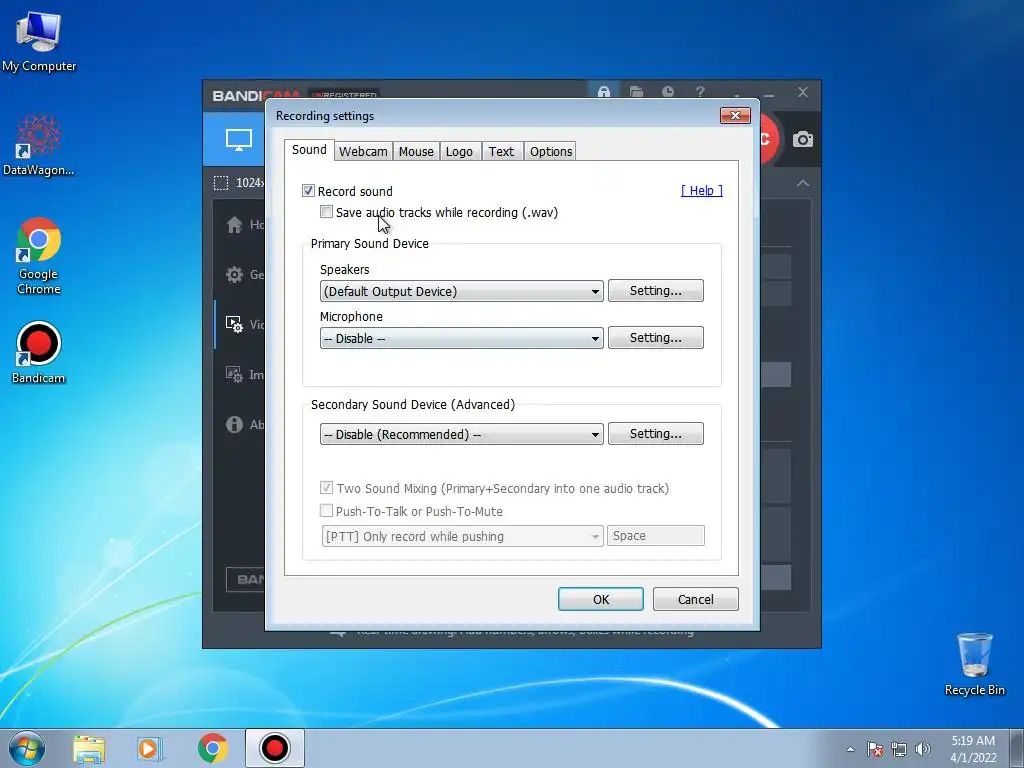Open Bandicam help question mark icon
The height and width of the screenshot is (768, 1024).
(700, 92)
